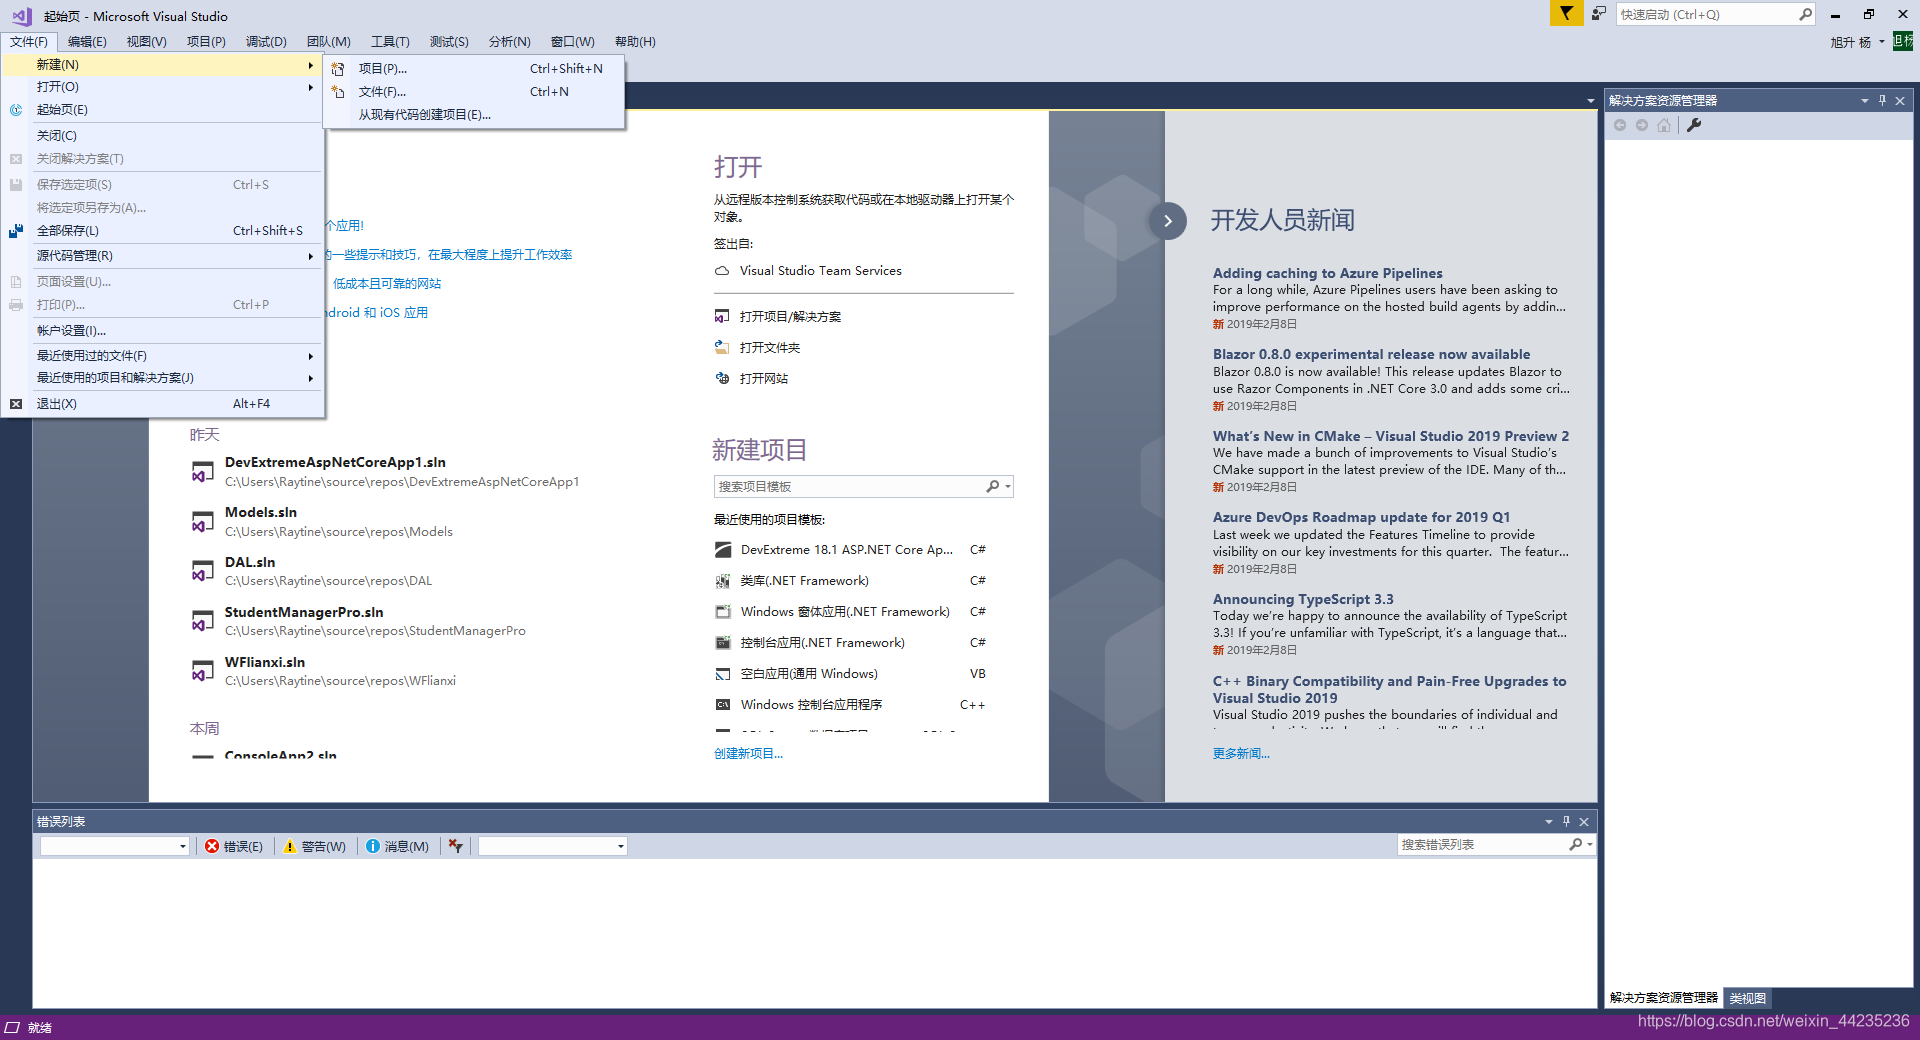
Task: Open the Edit (编辑) menu
Action: click(87, 42)
